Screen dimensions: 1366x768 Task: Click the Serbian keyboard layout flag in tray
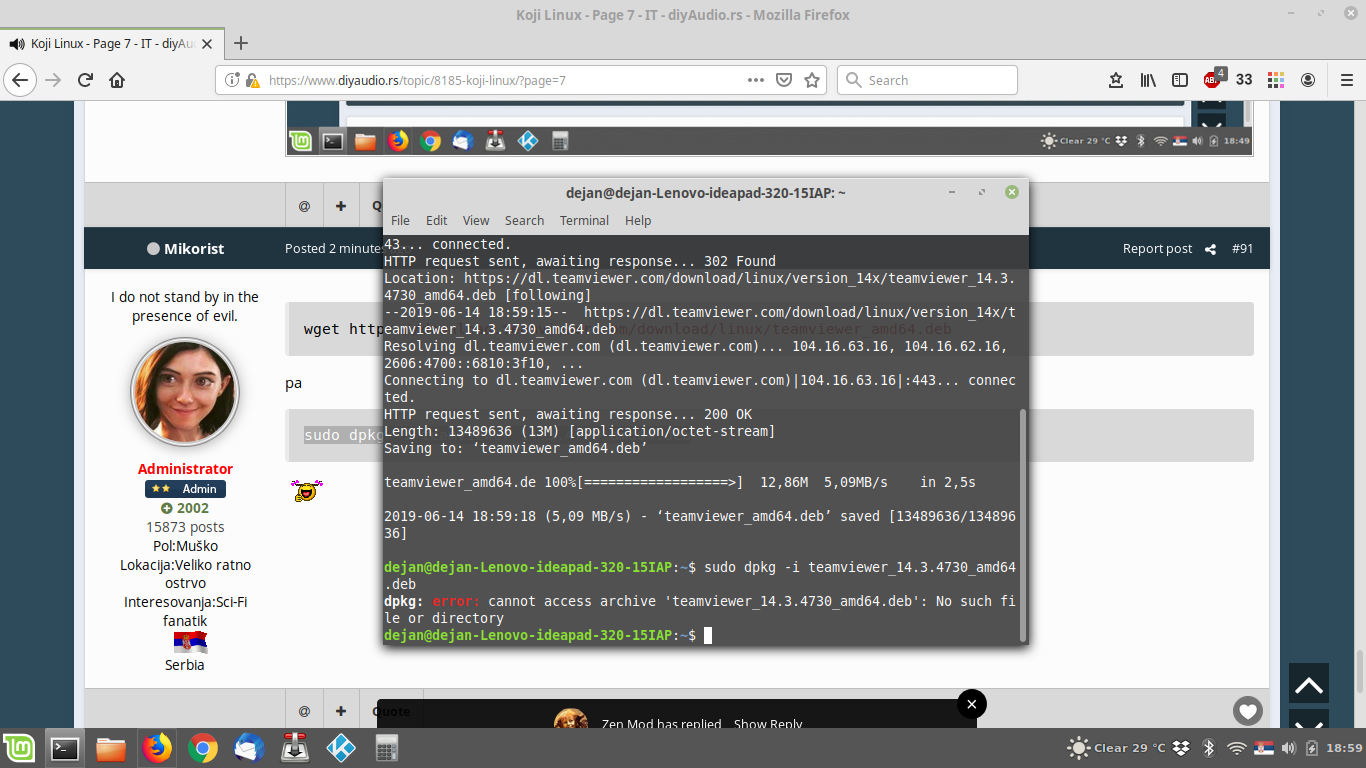point(1262,748)
